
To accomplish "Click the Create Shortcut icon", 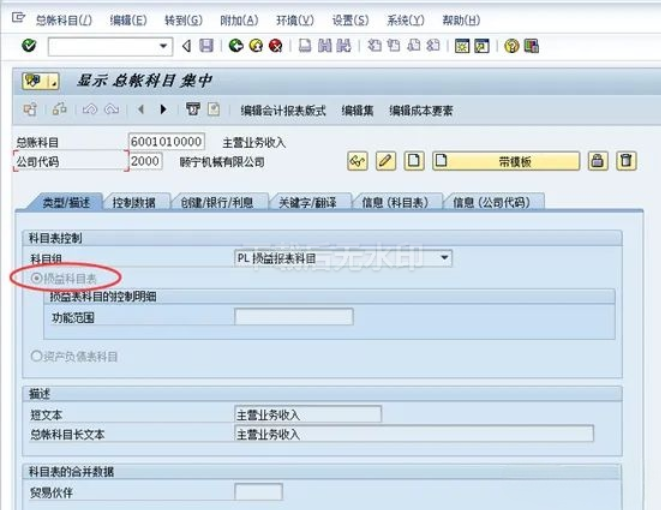I will (x=482, y=46).
